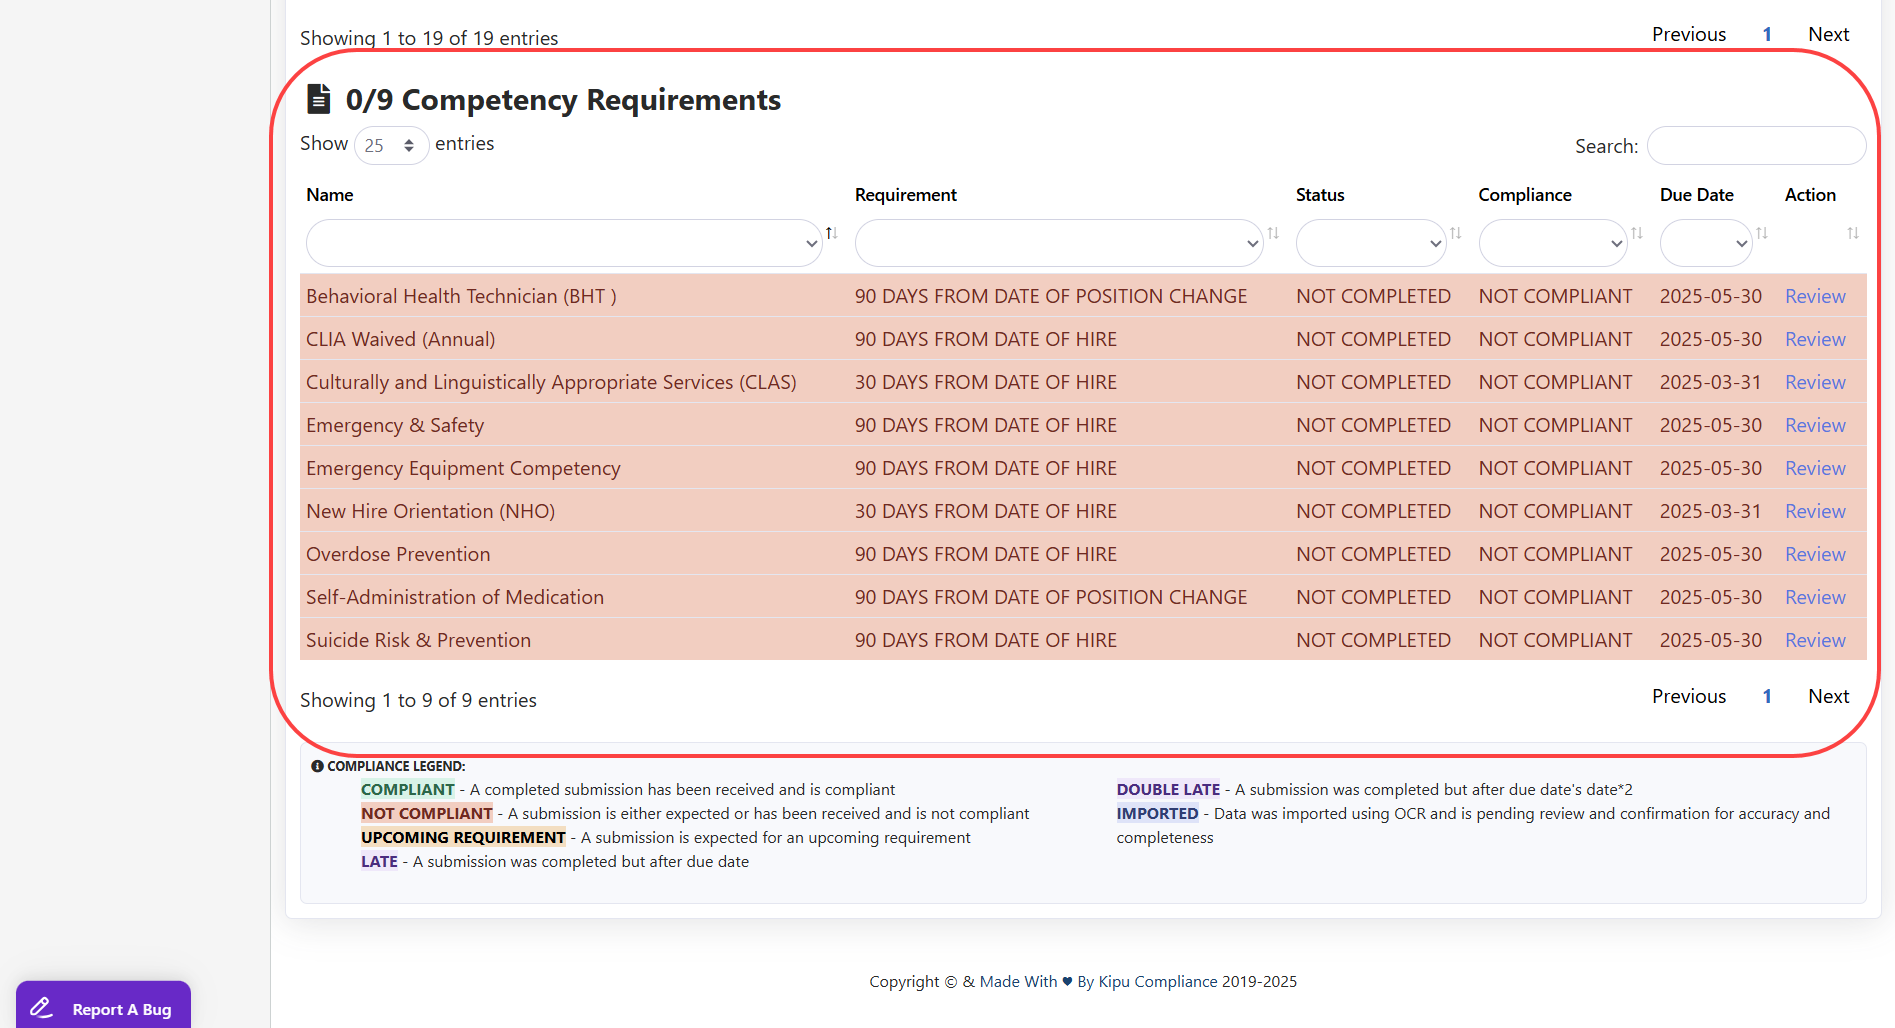Click the Competency Requirements document icon
This screenshot has height=1028, width=1895.
(319, 99)
